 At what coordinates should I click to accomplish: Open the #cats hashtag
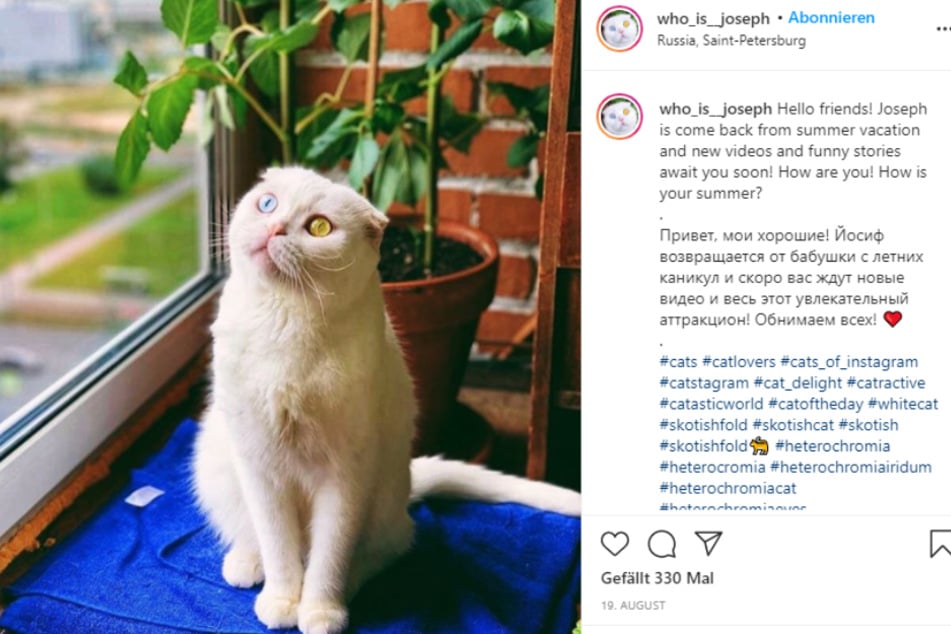click(678, 362)
